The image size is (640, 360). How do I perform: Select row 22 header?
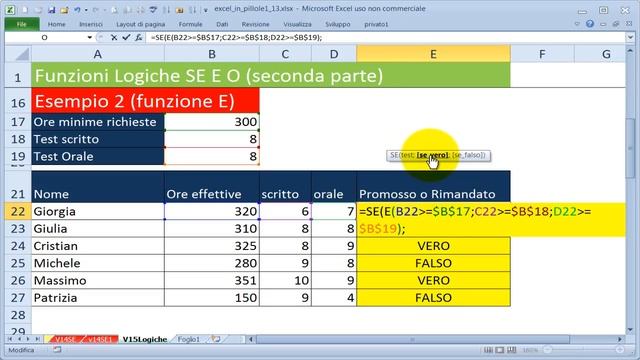click(18, 211)
